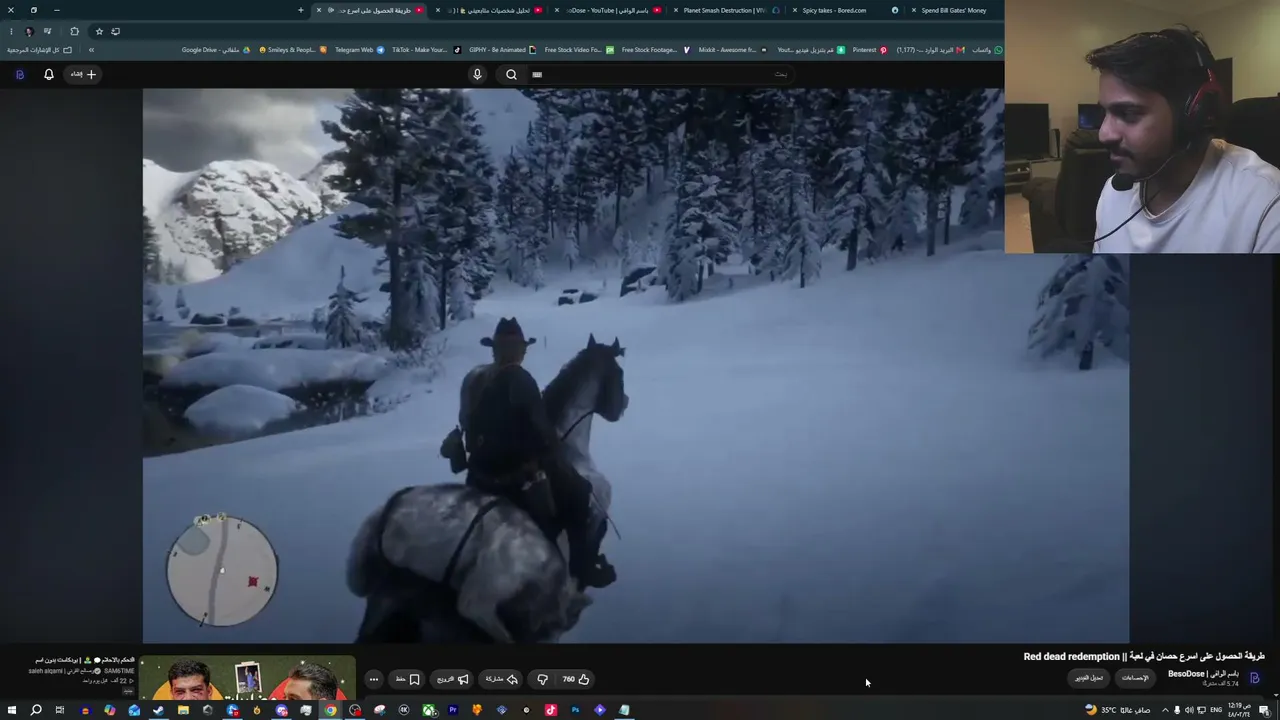Open Steam from the taskbar
The image size is (1280, 720).
[x=158, y=710]
